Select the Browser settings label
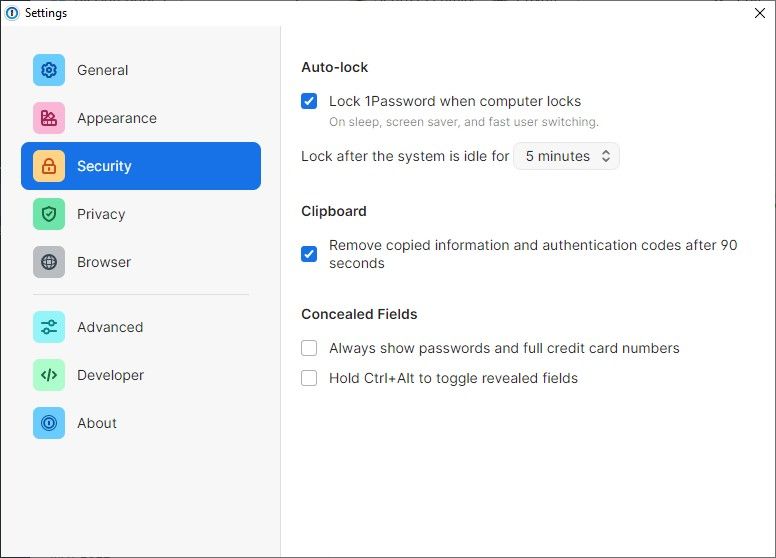The image size is (776, 558). click(x=104, y=262)
